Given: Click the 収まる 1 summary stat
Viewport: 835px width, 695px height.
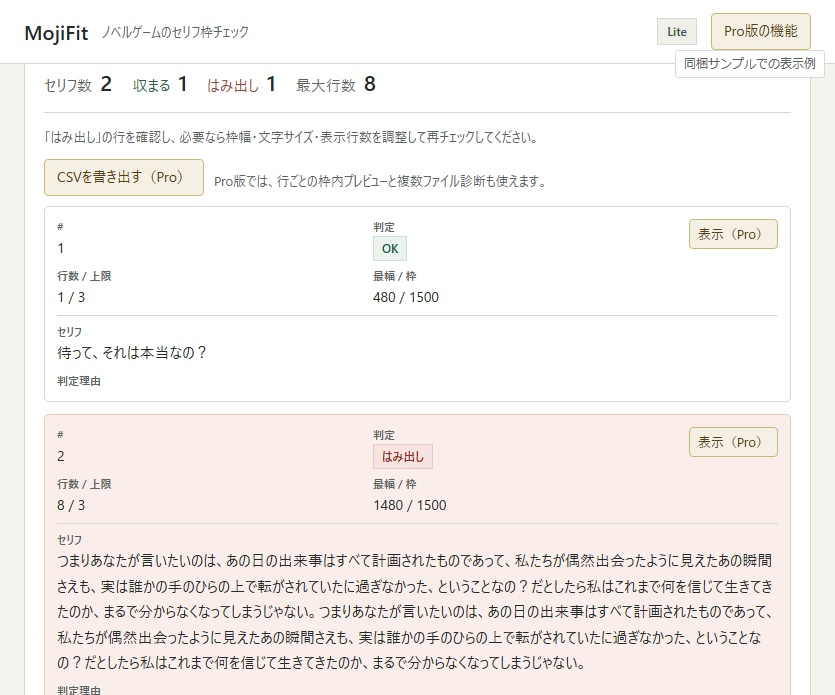Looking at the screenshot, I should pos(160,84).
